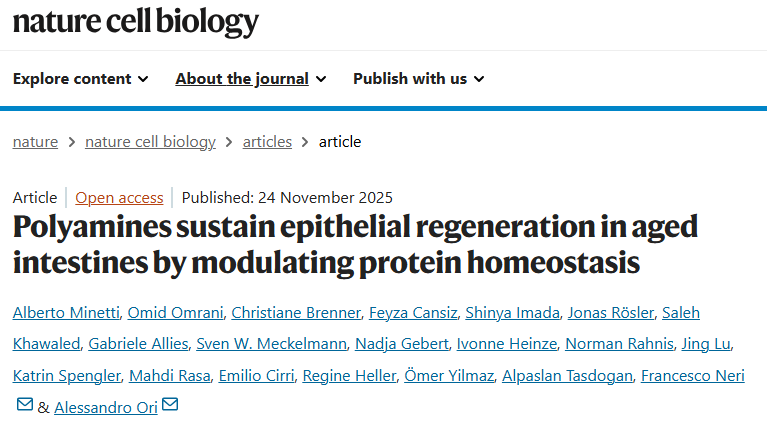Image resolution: width=767 pixels, height=426 pixels.
Task: Expand the Explore content dropdown
Action: point(80,79)
